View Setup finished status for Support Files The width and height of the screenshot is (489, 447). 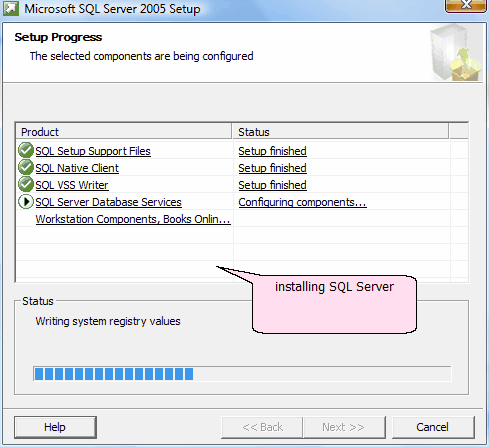(x=272, y=151)
